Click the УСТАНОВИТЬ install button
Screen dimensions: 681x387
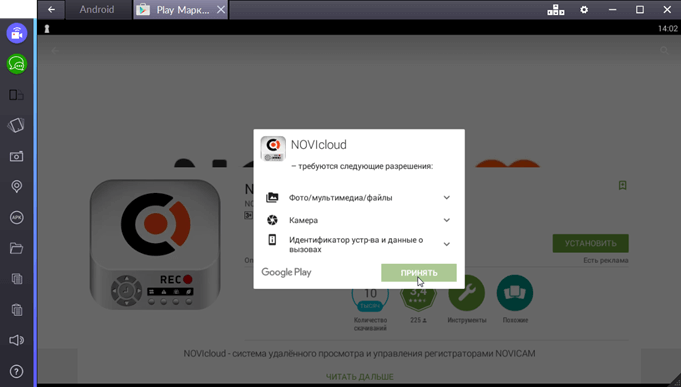590,243
